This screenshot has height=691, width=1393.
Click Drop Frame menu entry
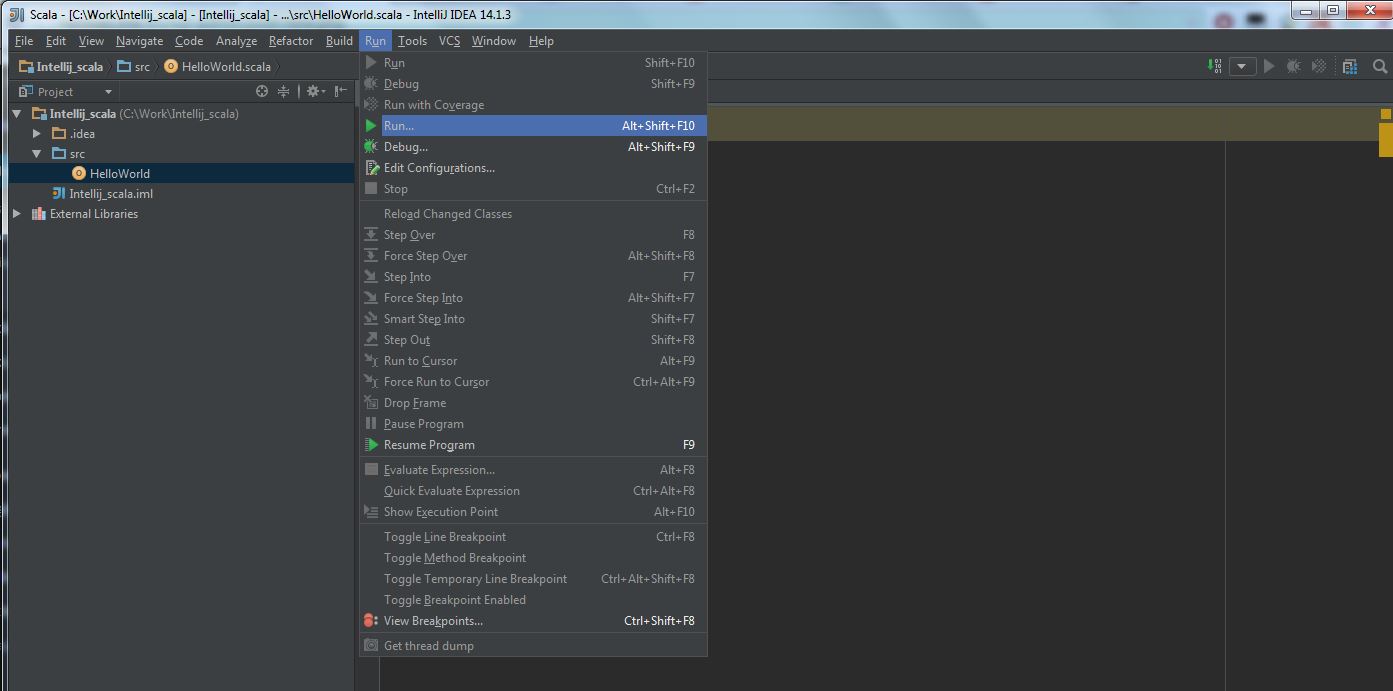coord(533,403)
